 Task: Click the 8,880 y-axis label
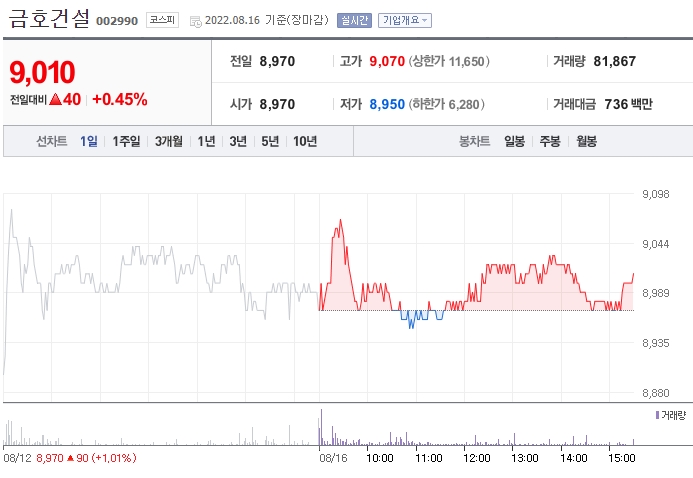pos(656,393)
